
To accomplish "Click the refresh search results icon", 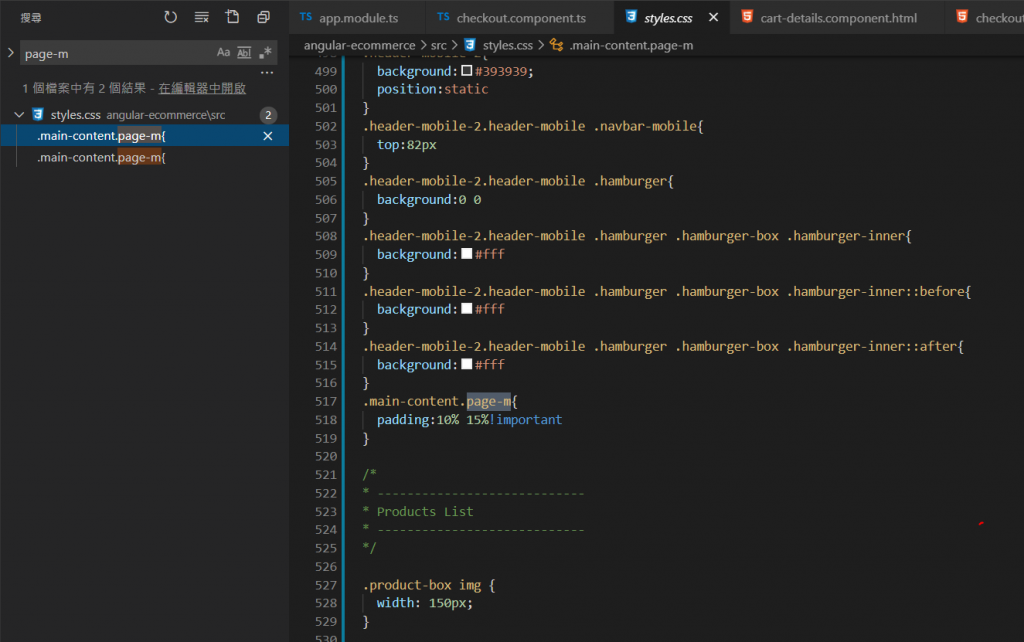I will [171, 17].
